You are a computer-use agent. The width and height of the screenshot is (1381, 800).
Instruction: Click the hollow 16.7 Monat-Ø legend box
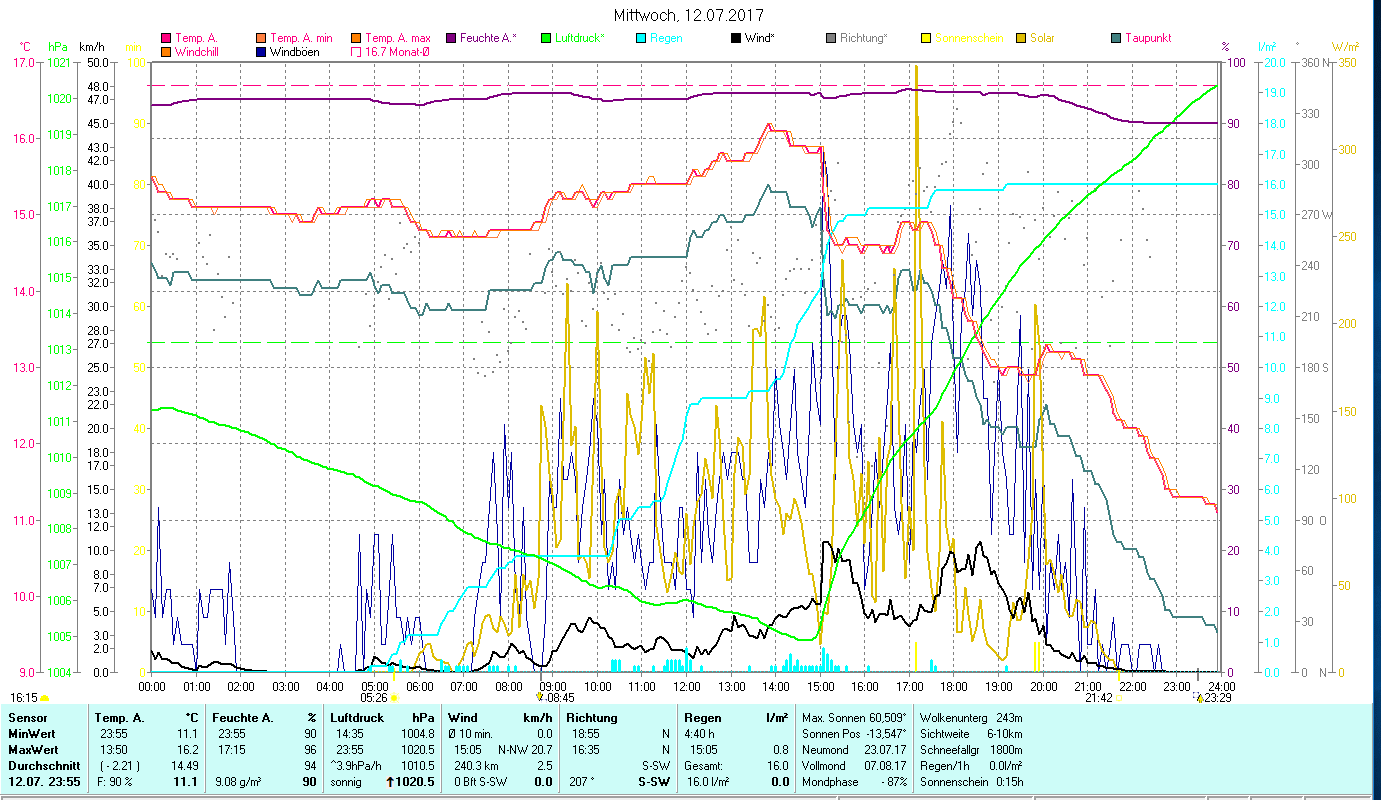click(356, 51)
